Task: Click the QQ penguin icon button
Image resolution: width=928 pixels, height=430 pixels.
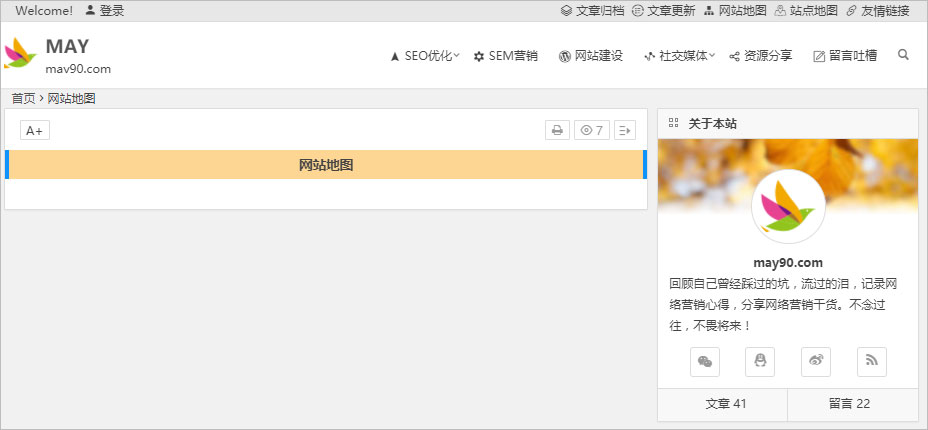Action: coord(760,362)
